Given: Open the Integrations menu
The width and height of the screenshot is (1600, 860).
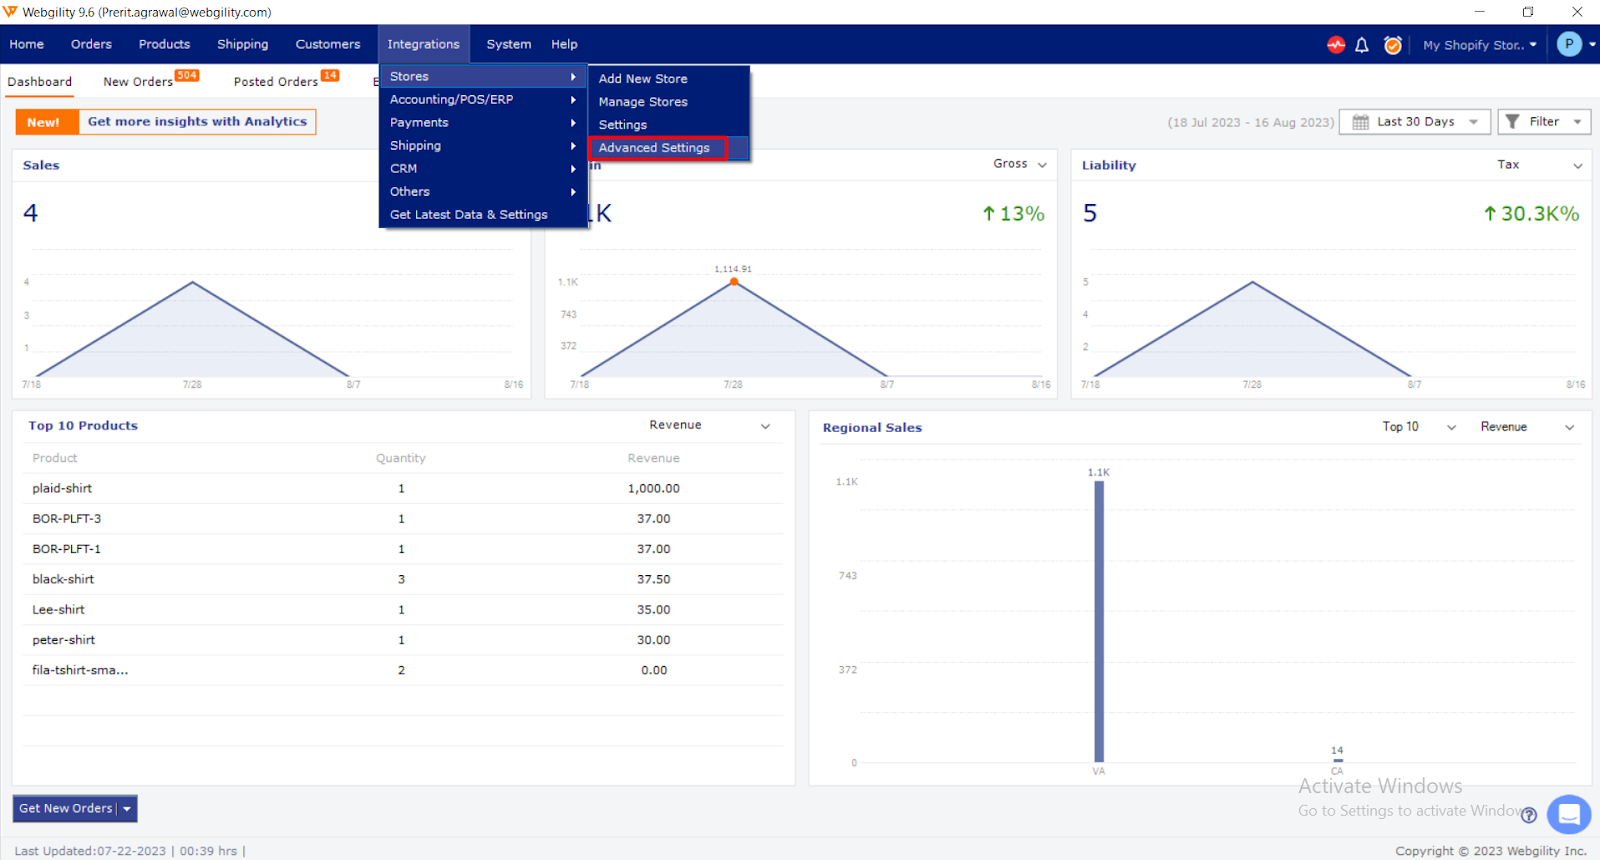Looking at the screenshot, I should 424,44.
